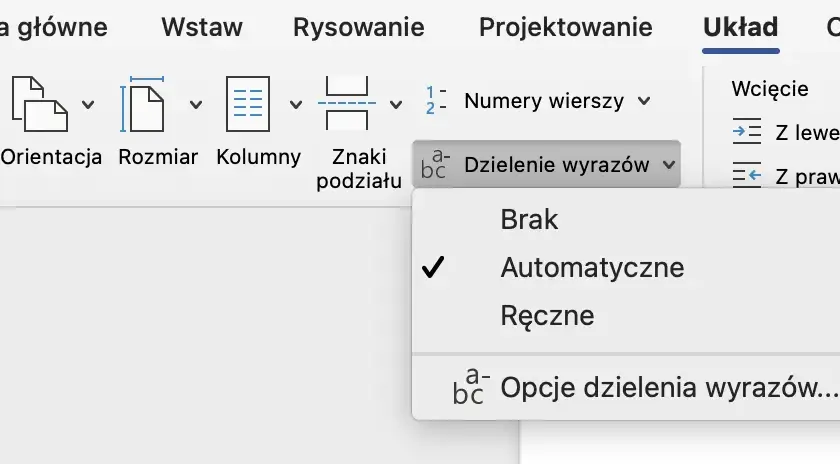The width and height of the screenshot is (840, 464).
Task: Click the Orientacja page orientation icon
Action: click(x=40, y=104)
